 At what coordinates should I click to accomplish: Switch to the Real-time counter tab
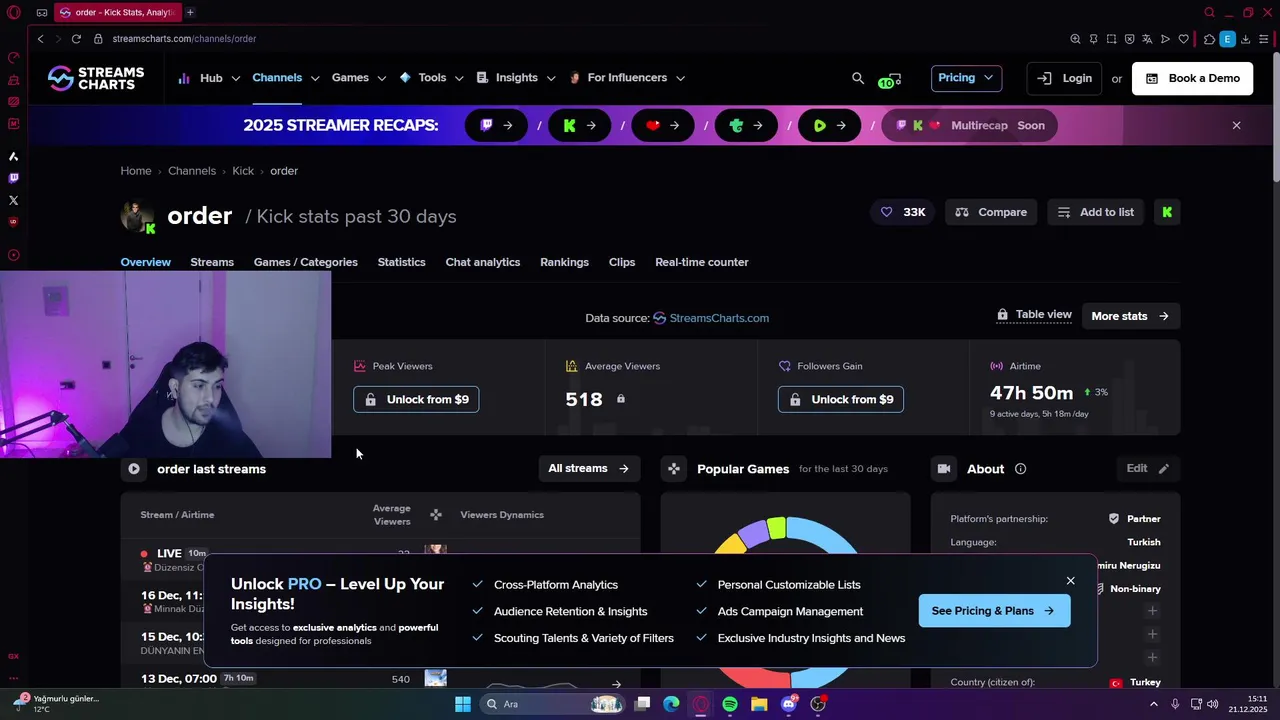tap(701, 262)
